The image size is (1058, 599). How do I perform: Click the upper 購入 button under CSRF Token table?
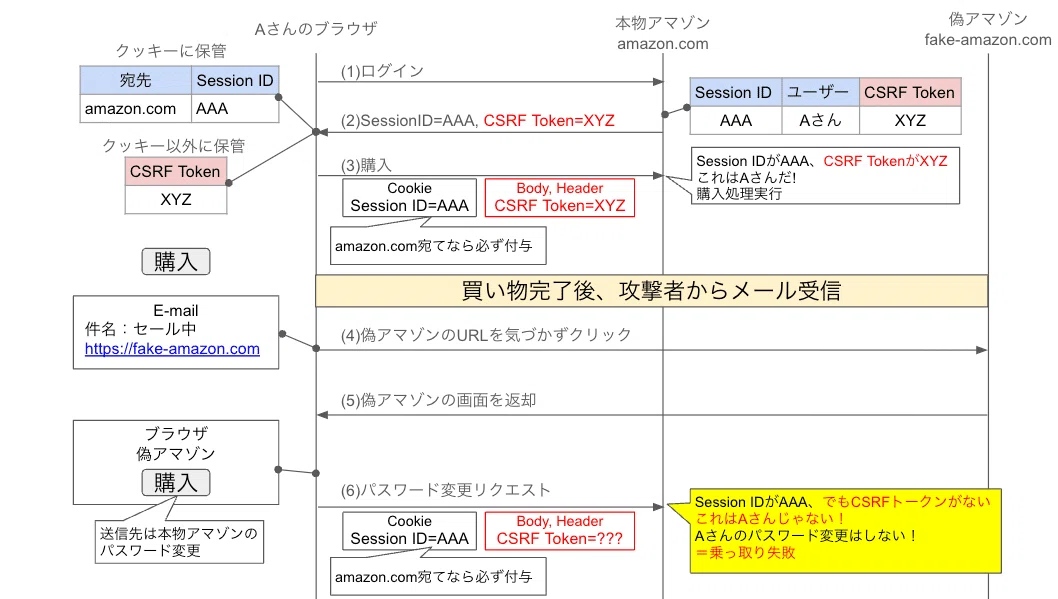tap(176, 262)
